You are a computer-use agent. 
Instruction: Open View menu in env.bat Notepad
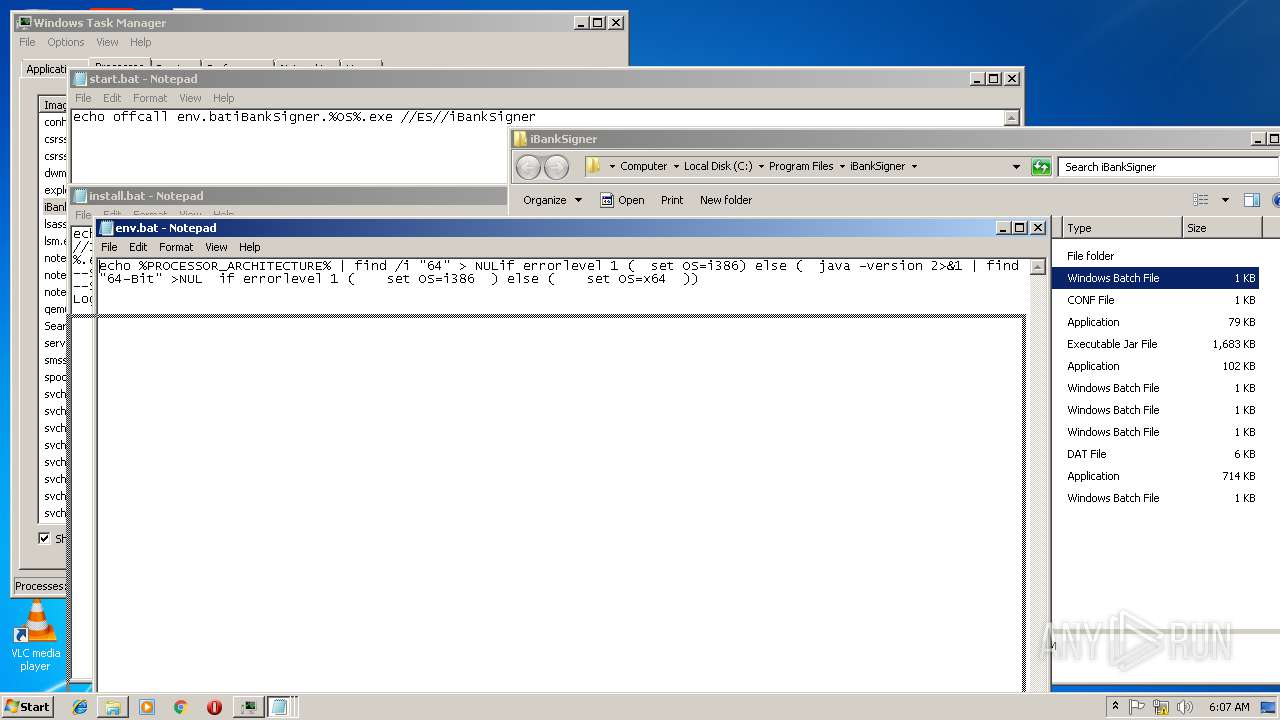point(216,247)
